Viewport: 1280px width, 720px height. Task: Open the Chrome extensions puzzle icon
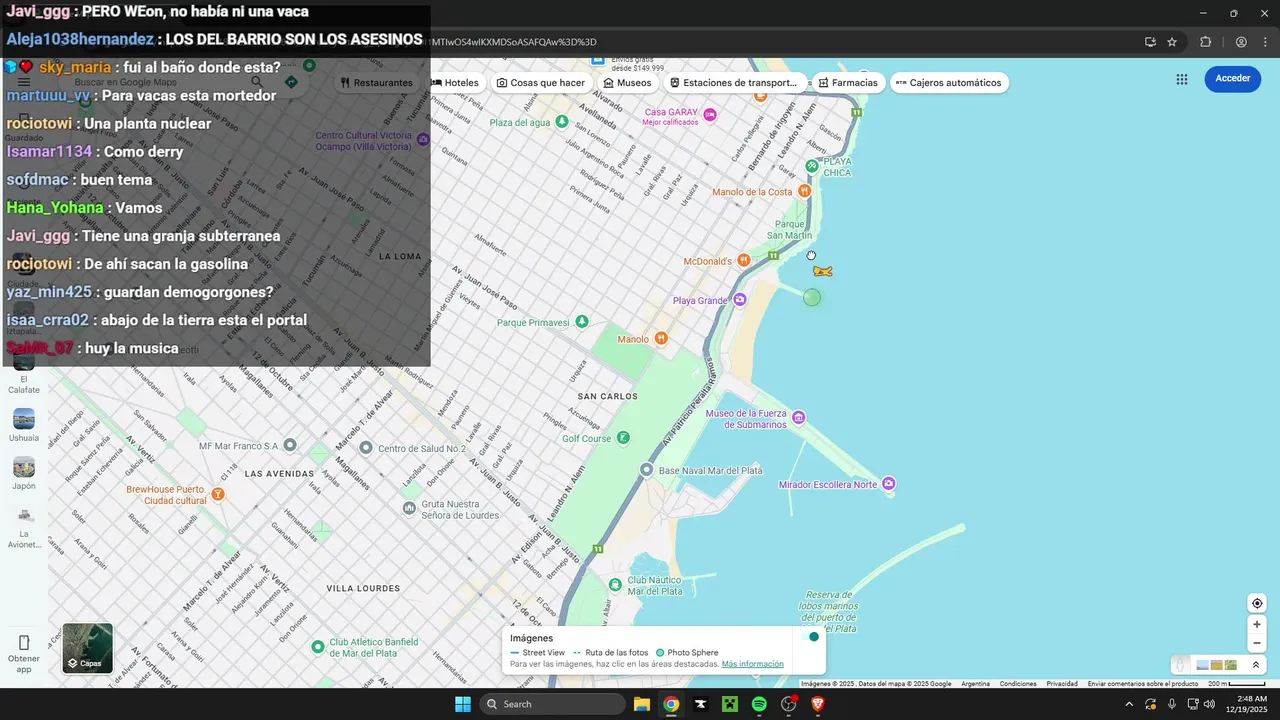1205,42
